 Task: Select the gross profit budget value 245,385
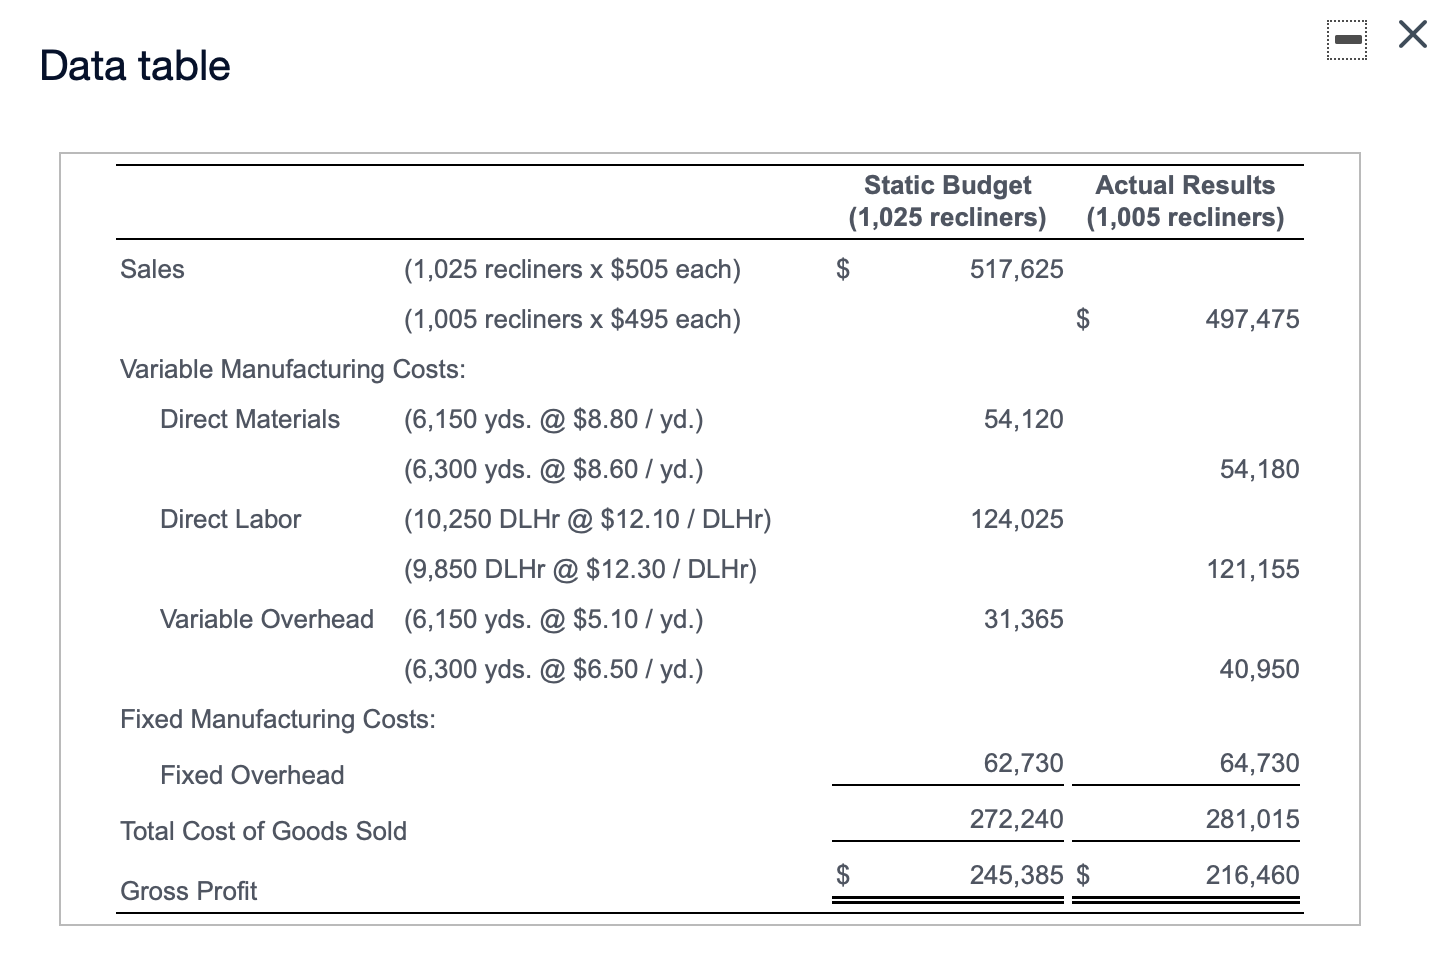click(x=1017, y=875)
